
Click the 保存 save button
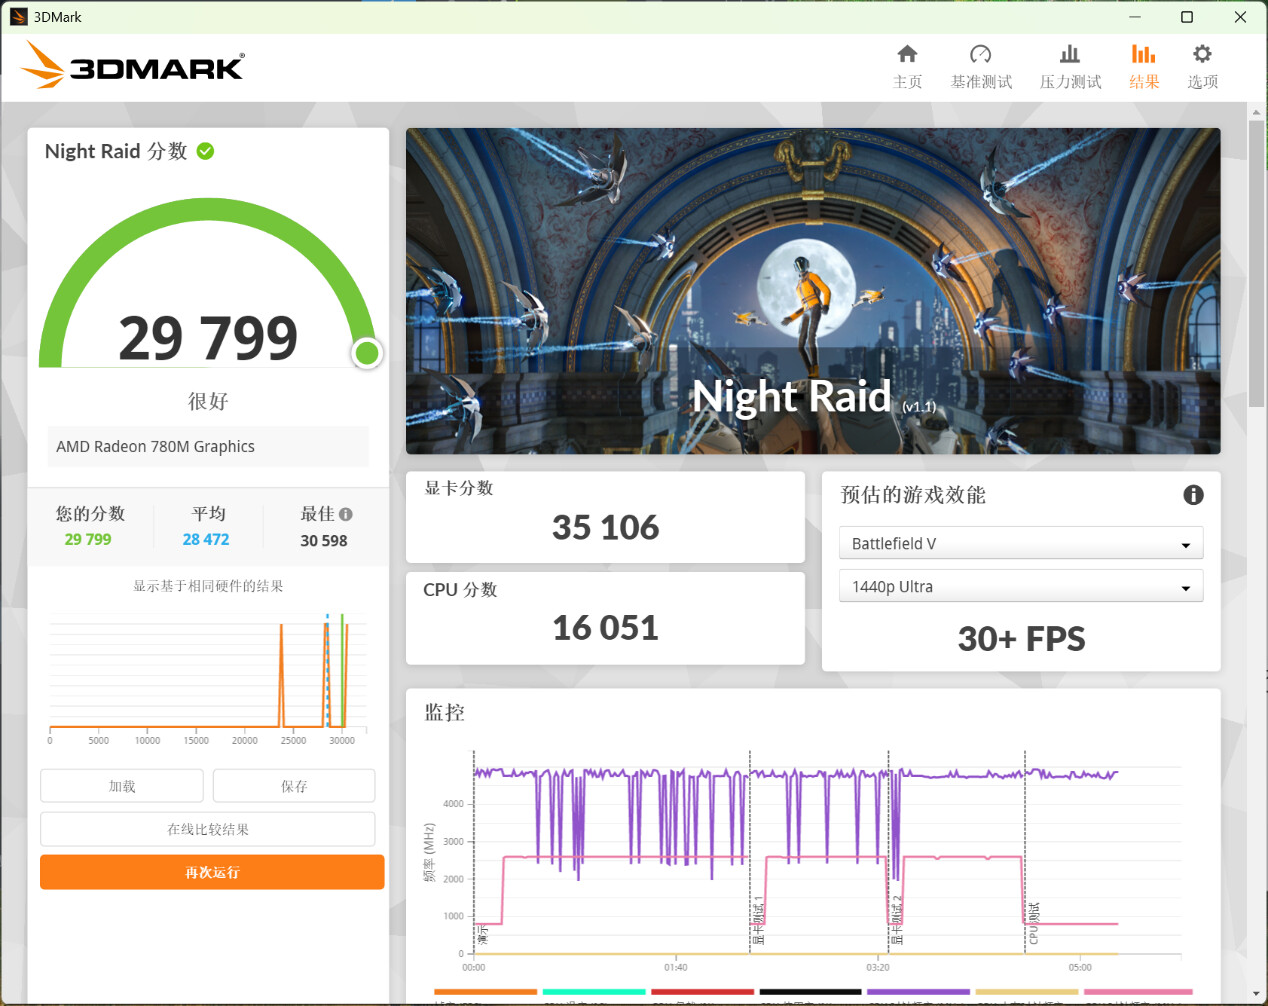pos(294,786)
